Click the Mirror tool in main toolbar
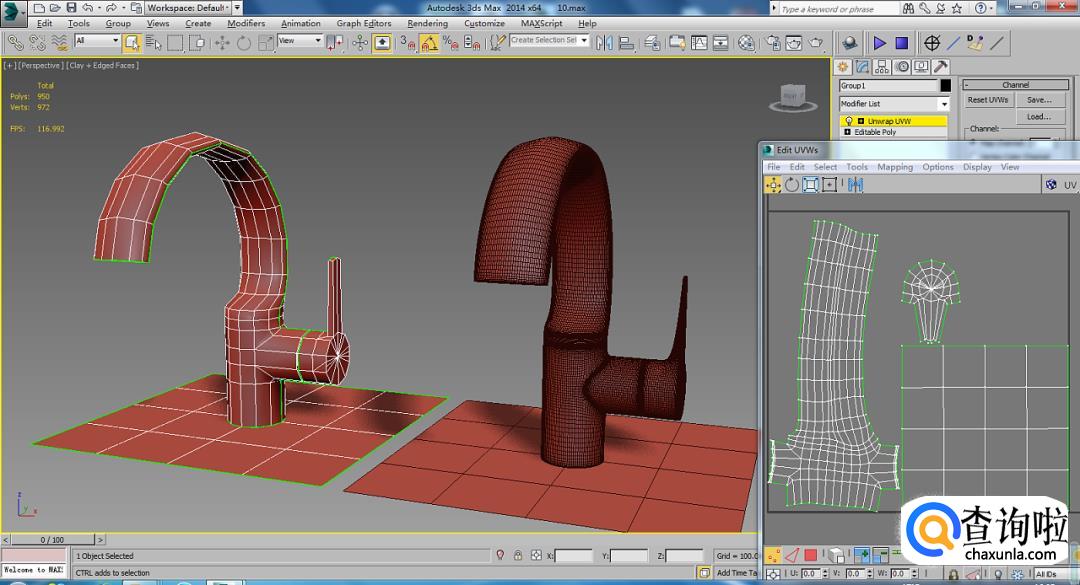Screen dimensions: 1080x585 click(x=606, y=43)
